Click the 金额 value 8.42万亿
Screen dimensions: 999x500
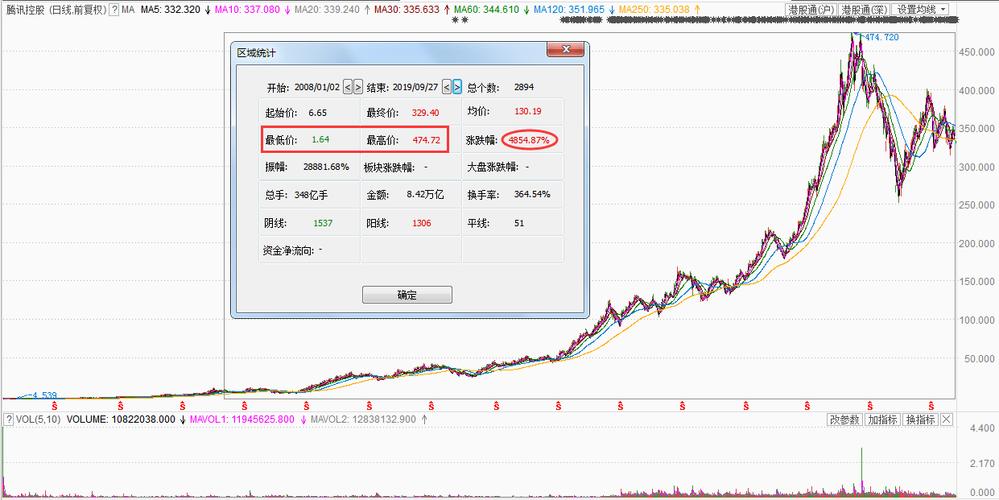click(x=425, y=194)
